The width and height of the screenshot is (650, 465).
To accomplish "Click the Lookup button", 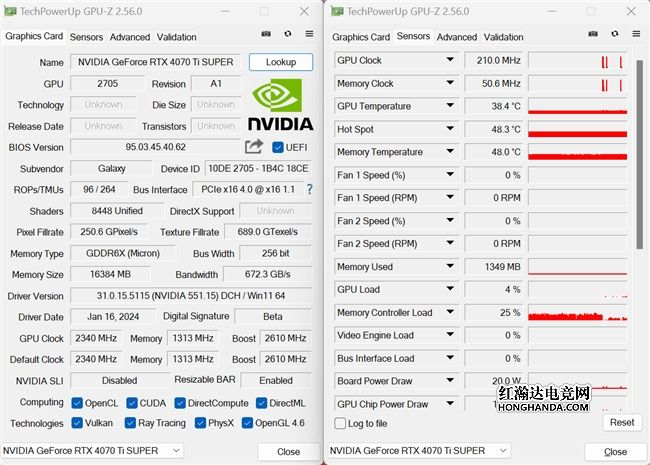I will 280,62.
